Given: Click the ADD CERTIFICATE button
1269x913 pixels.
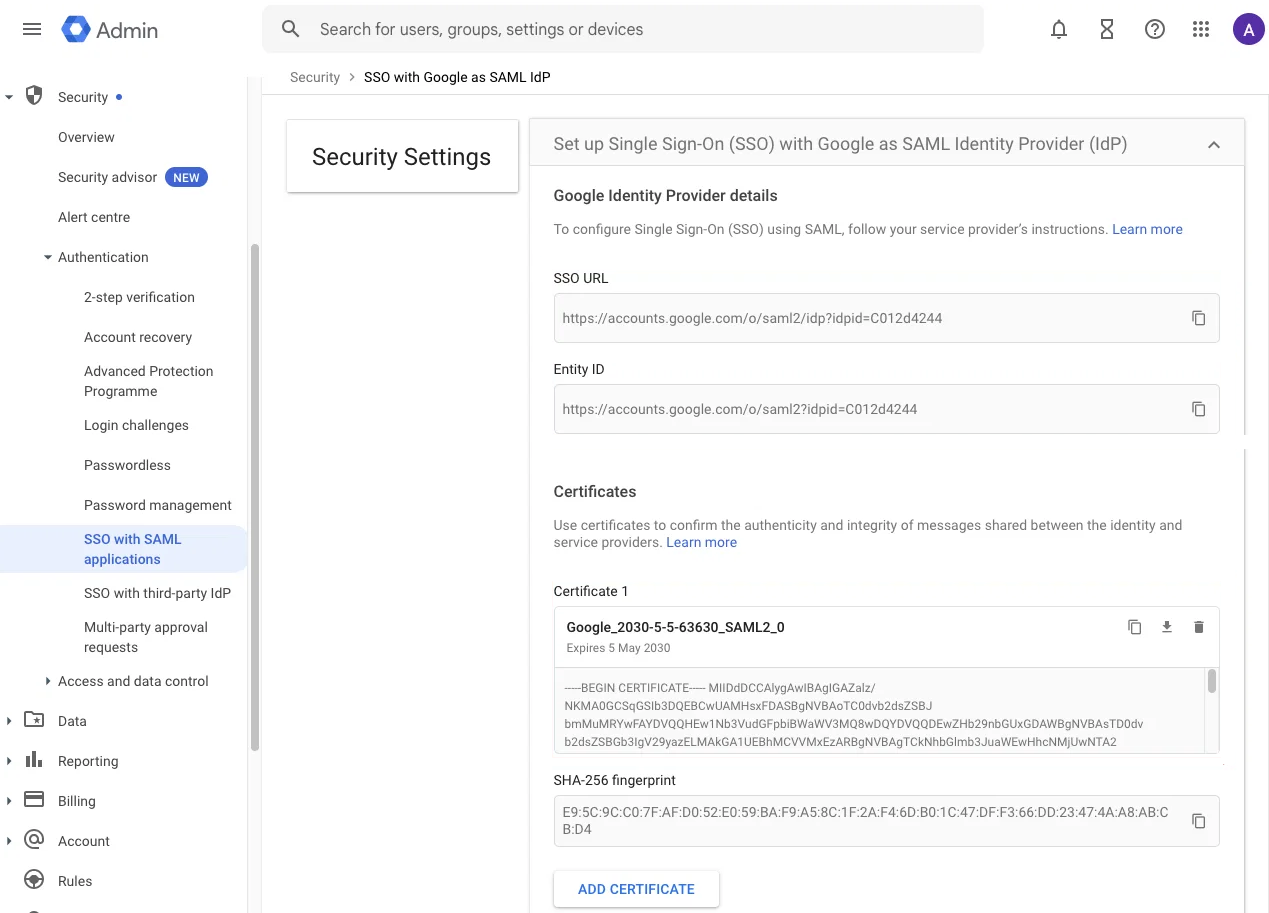Looking at the screenshot, I should tap(636, 889).
